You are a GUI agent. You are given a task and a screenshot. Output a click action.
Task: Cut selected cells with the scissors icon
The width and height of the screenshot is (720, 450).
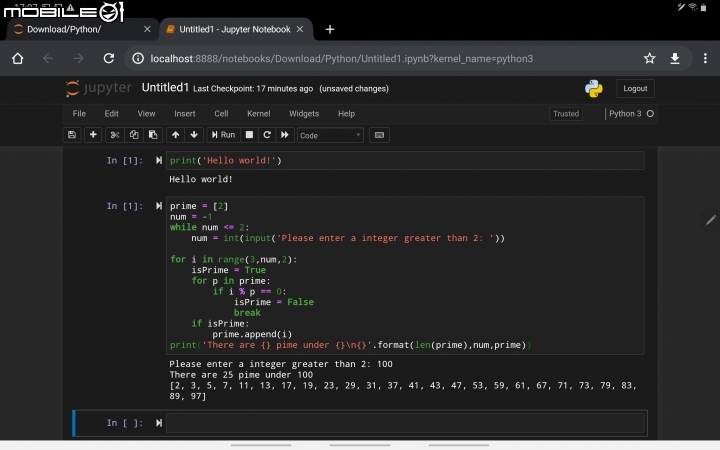(x=114, y=135)
